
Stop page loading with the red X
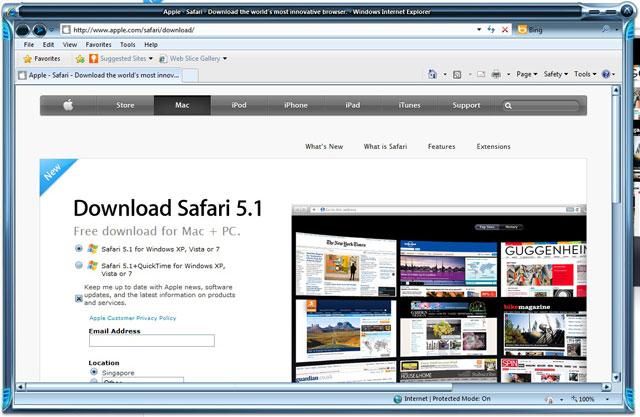(x=505, y=30)
